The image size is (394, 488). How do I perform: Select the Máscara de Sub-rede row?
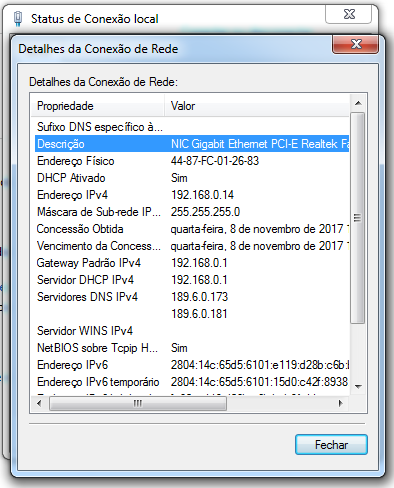pos(192,212)
